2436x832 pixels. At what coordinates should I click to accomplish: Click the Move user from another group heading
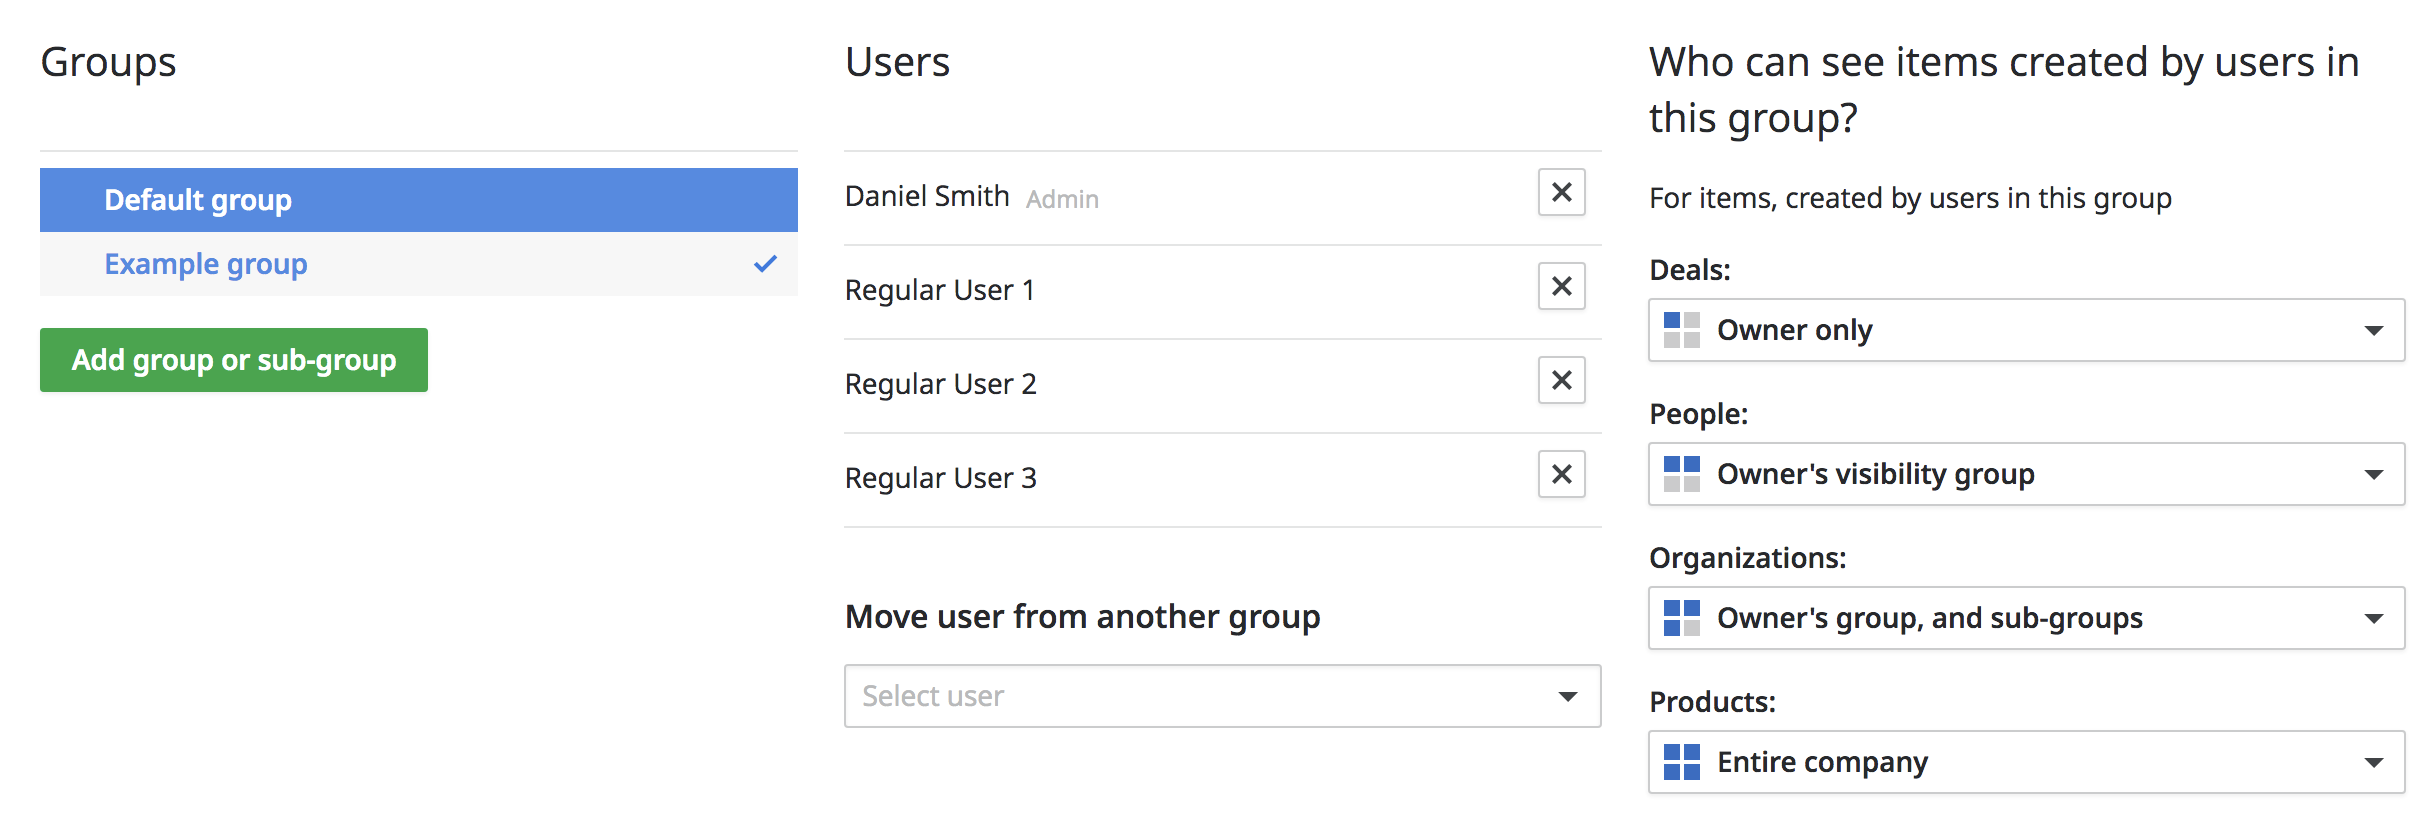(1082, 617)
